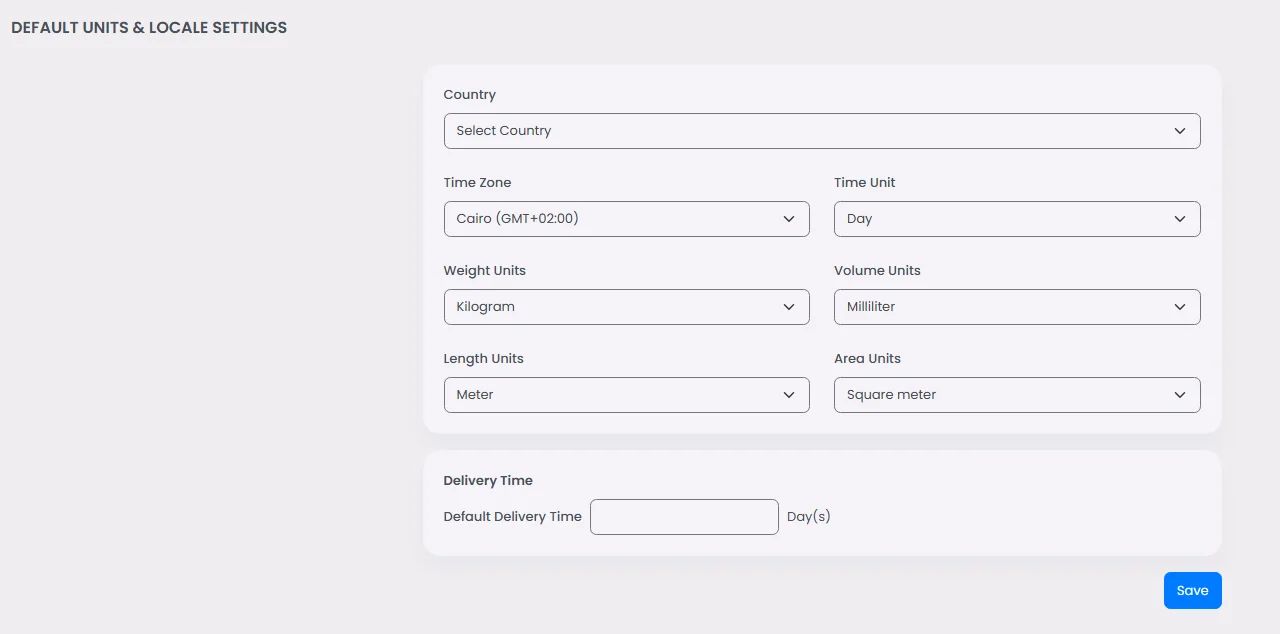This screenshot has height=634, width=1280.
Task: Click the Default Units & Locale Settings heading
Action: tap(149, 28)
